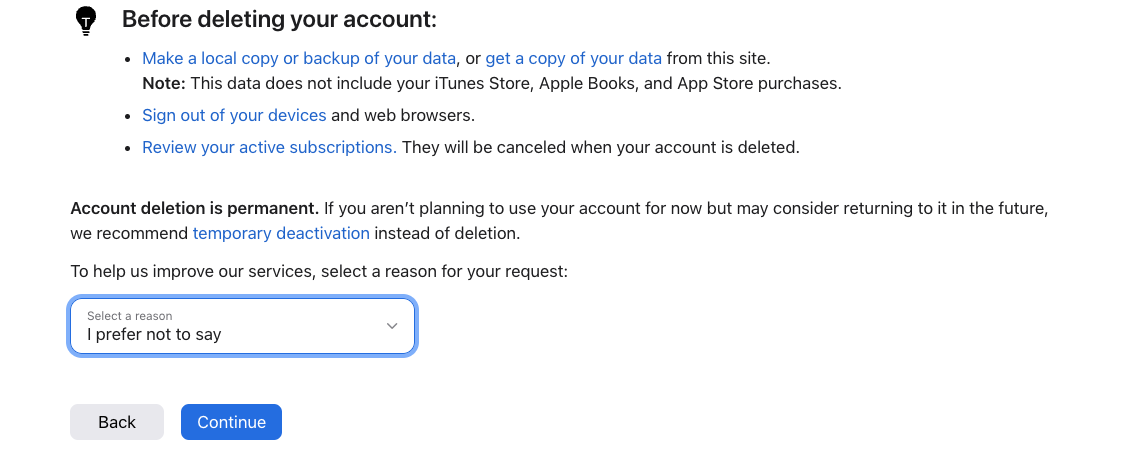The height and width of the screenshot is (471, 1128).
Task: Go back with the Back button
Action: coord(117,422)
